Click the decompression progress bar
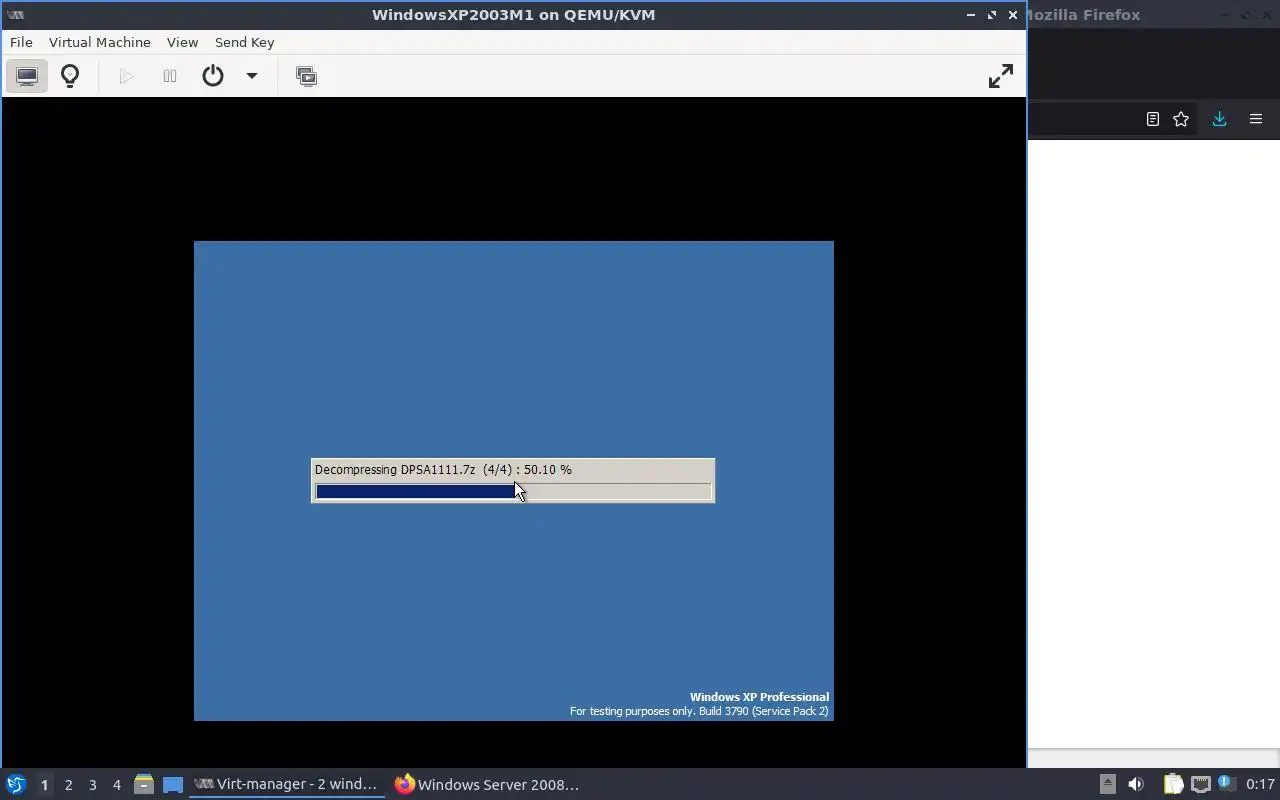Screen dimensions: 1280x800 (513, 491)
